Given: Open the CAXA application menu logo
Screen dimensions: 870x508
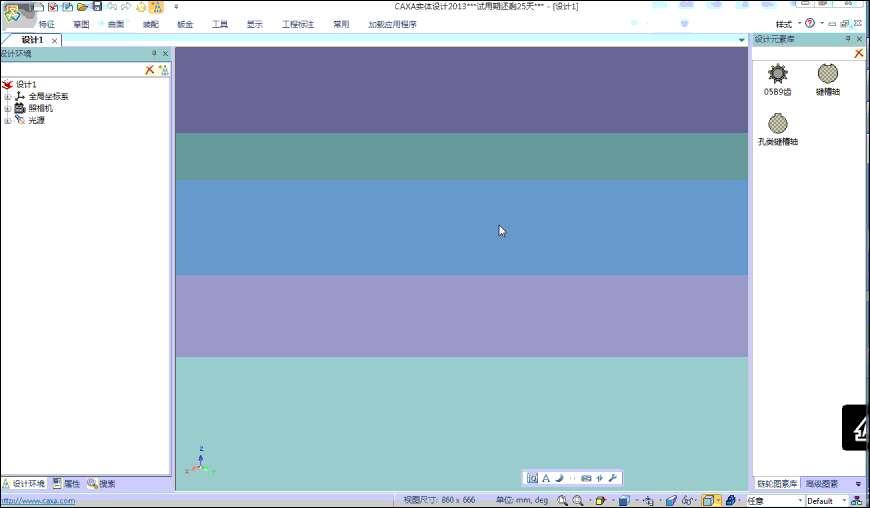Looking at the screenshot, I should pyautogui.click(x=12, y=14).
